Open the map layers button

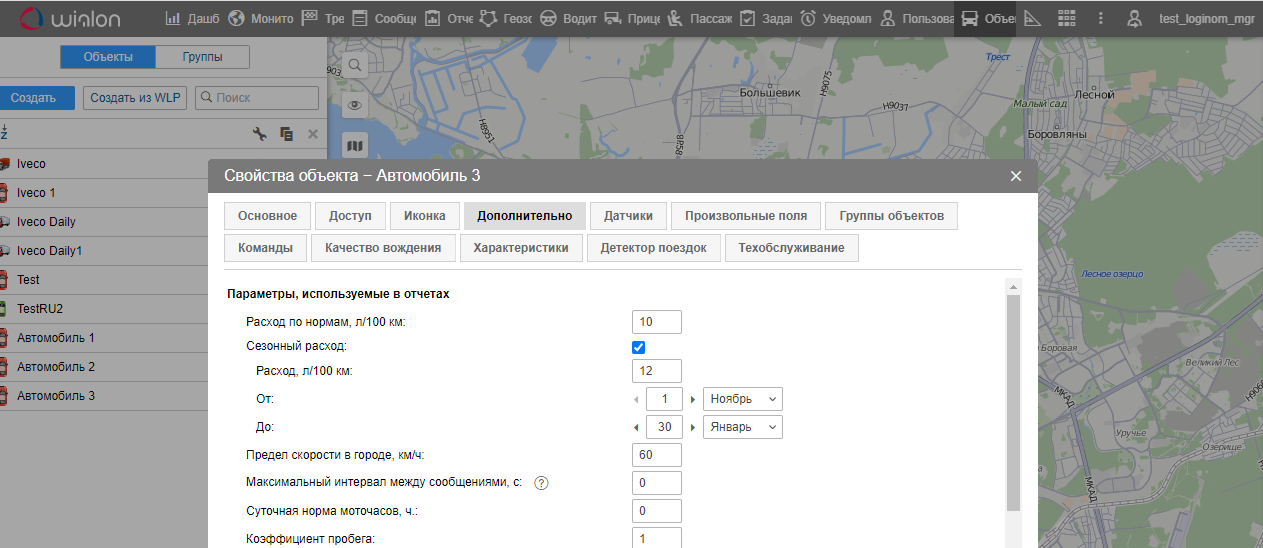pos(355,145)
